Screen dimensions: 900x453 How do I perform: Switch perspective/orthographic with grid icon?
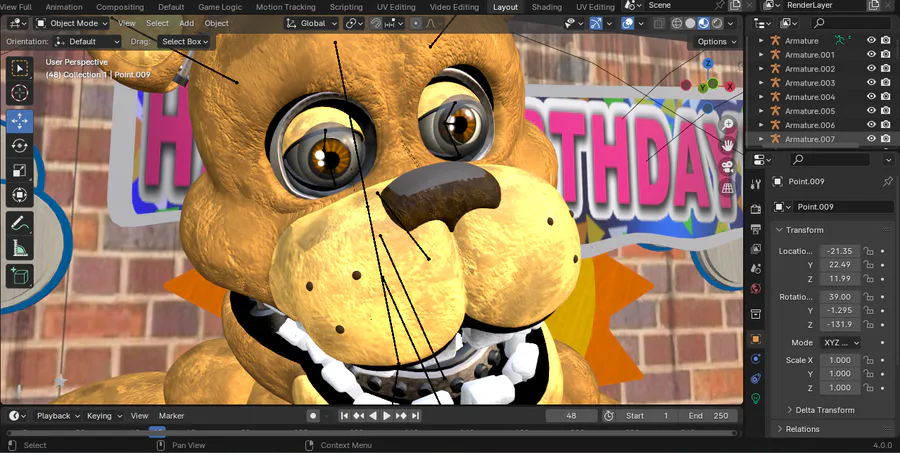pos(728,188)
